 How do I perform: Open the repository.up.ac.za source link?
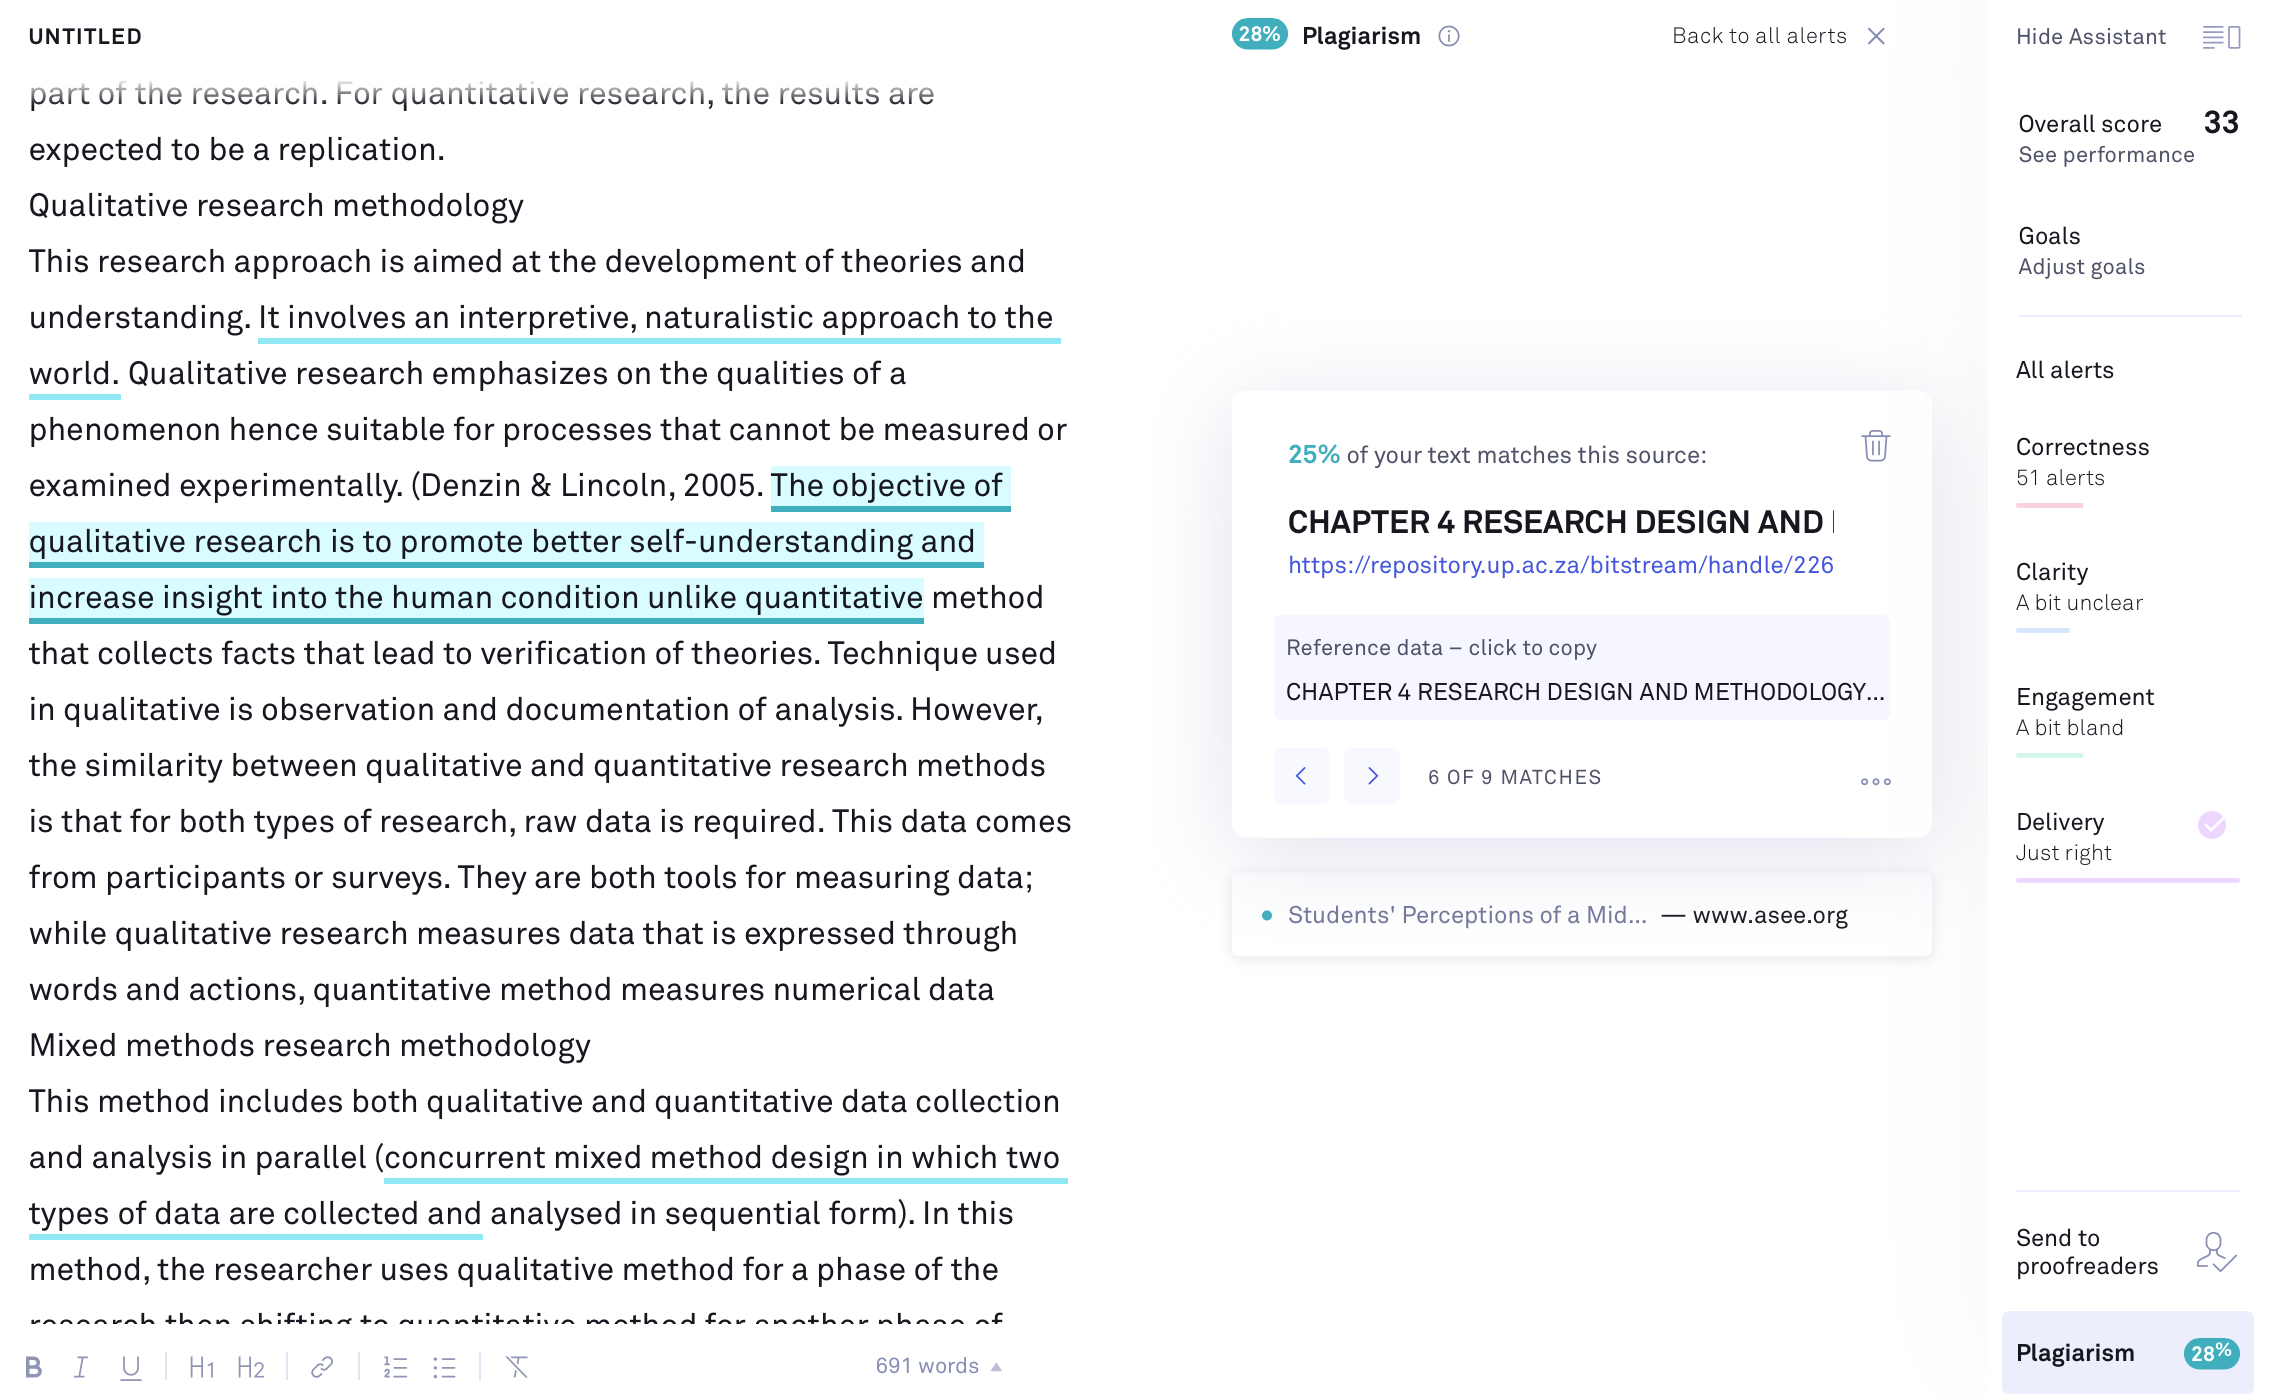(1560, 565)
